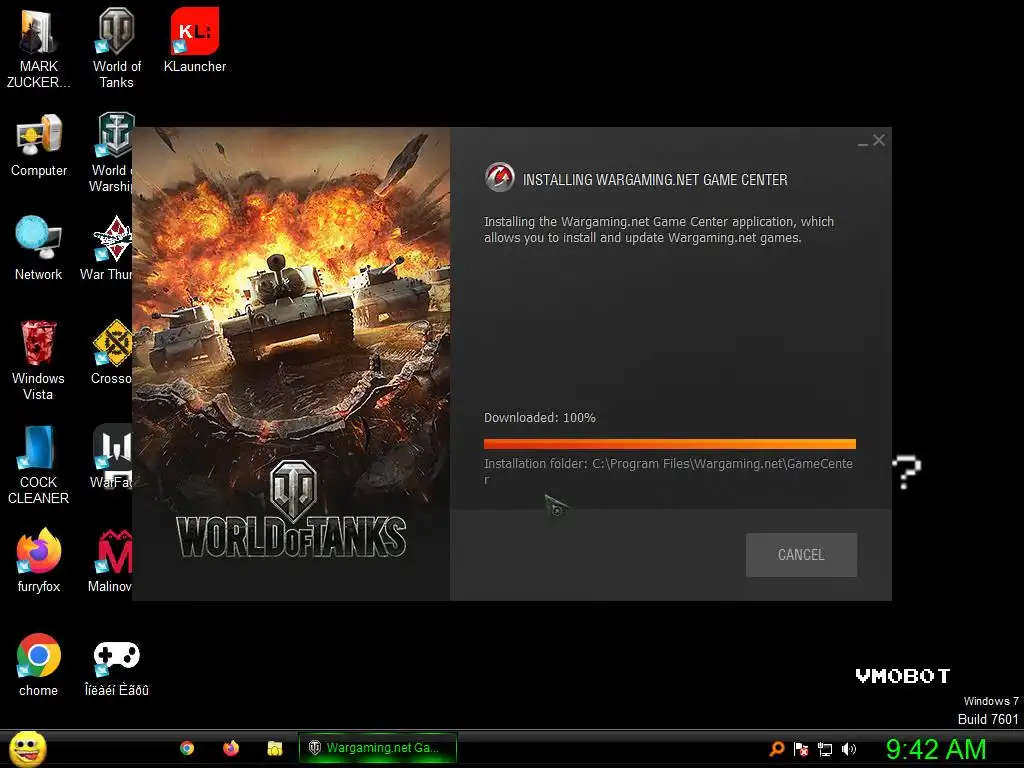Click the 9:42 AM taskbar clock
The image size is (1024, 768).
click(936, 749)
